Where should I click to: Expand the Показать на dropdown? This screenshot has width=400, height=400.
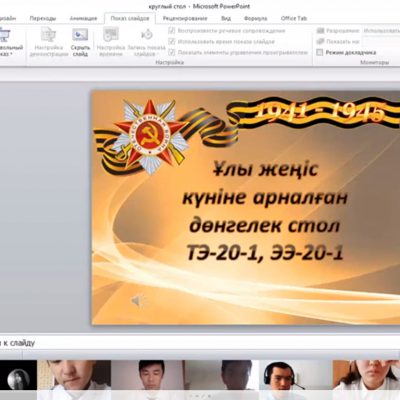tap(381, 41)
